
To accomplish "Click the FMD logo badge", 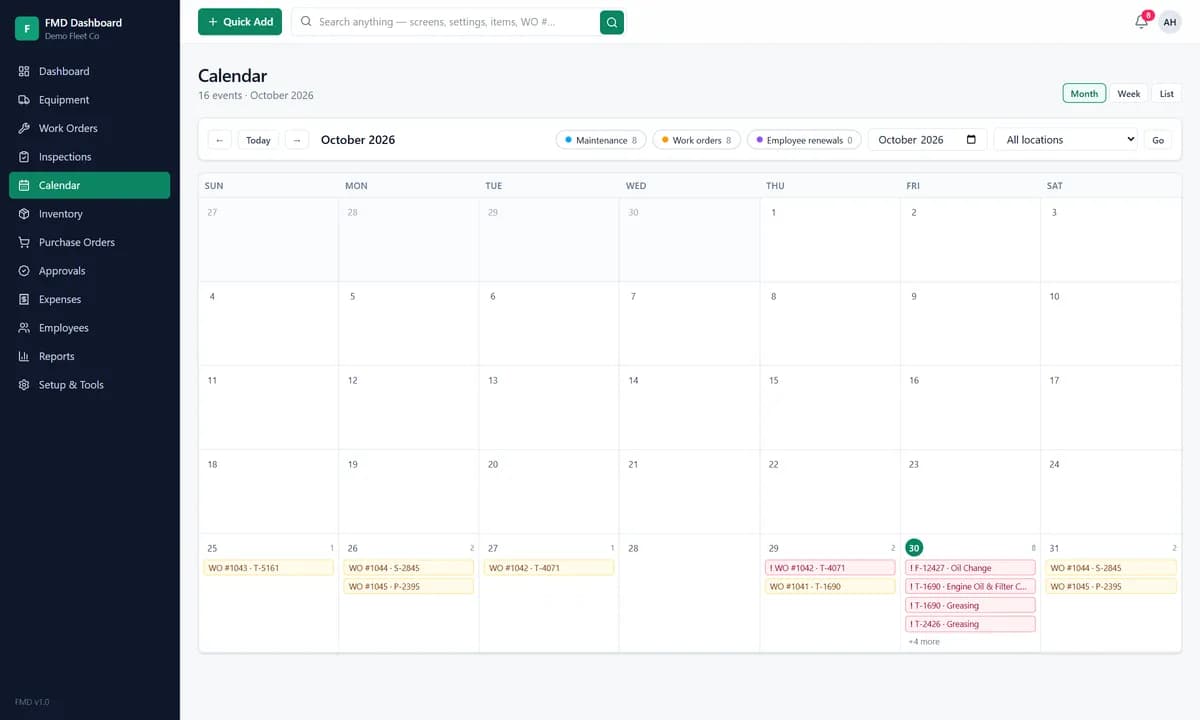I will 27,28.
